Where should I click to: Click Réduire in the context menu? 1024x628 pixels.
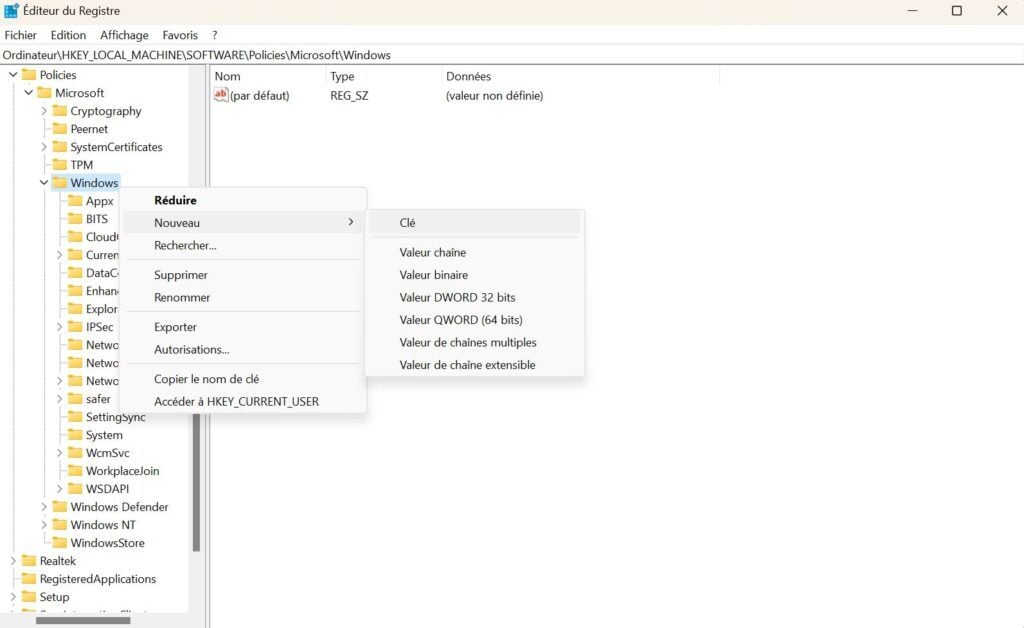(x=242, y=200)
